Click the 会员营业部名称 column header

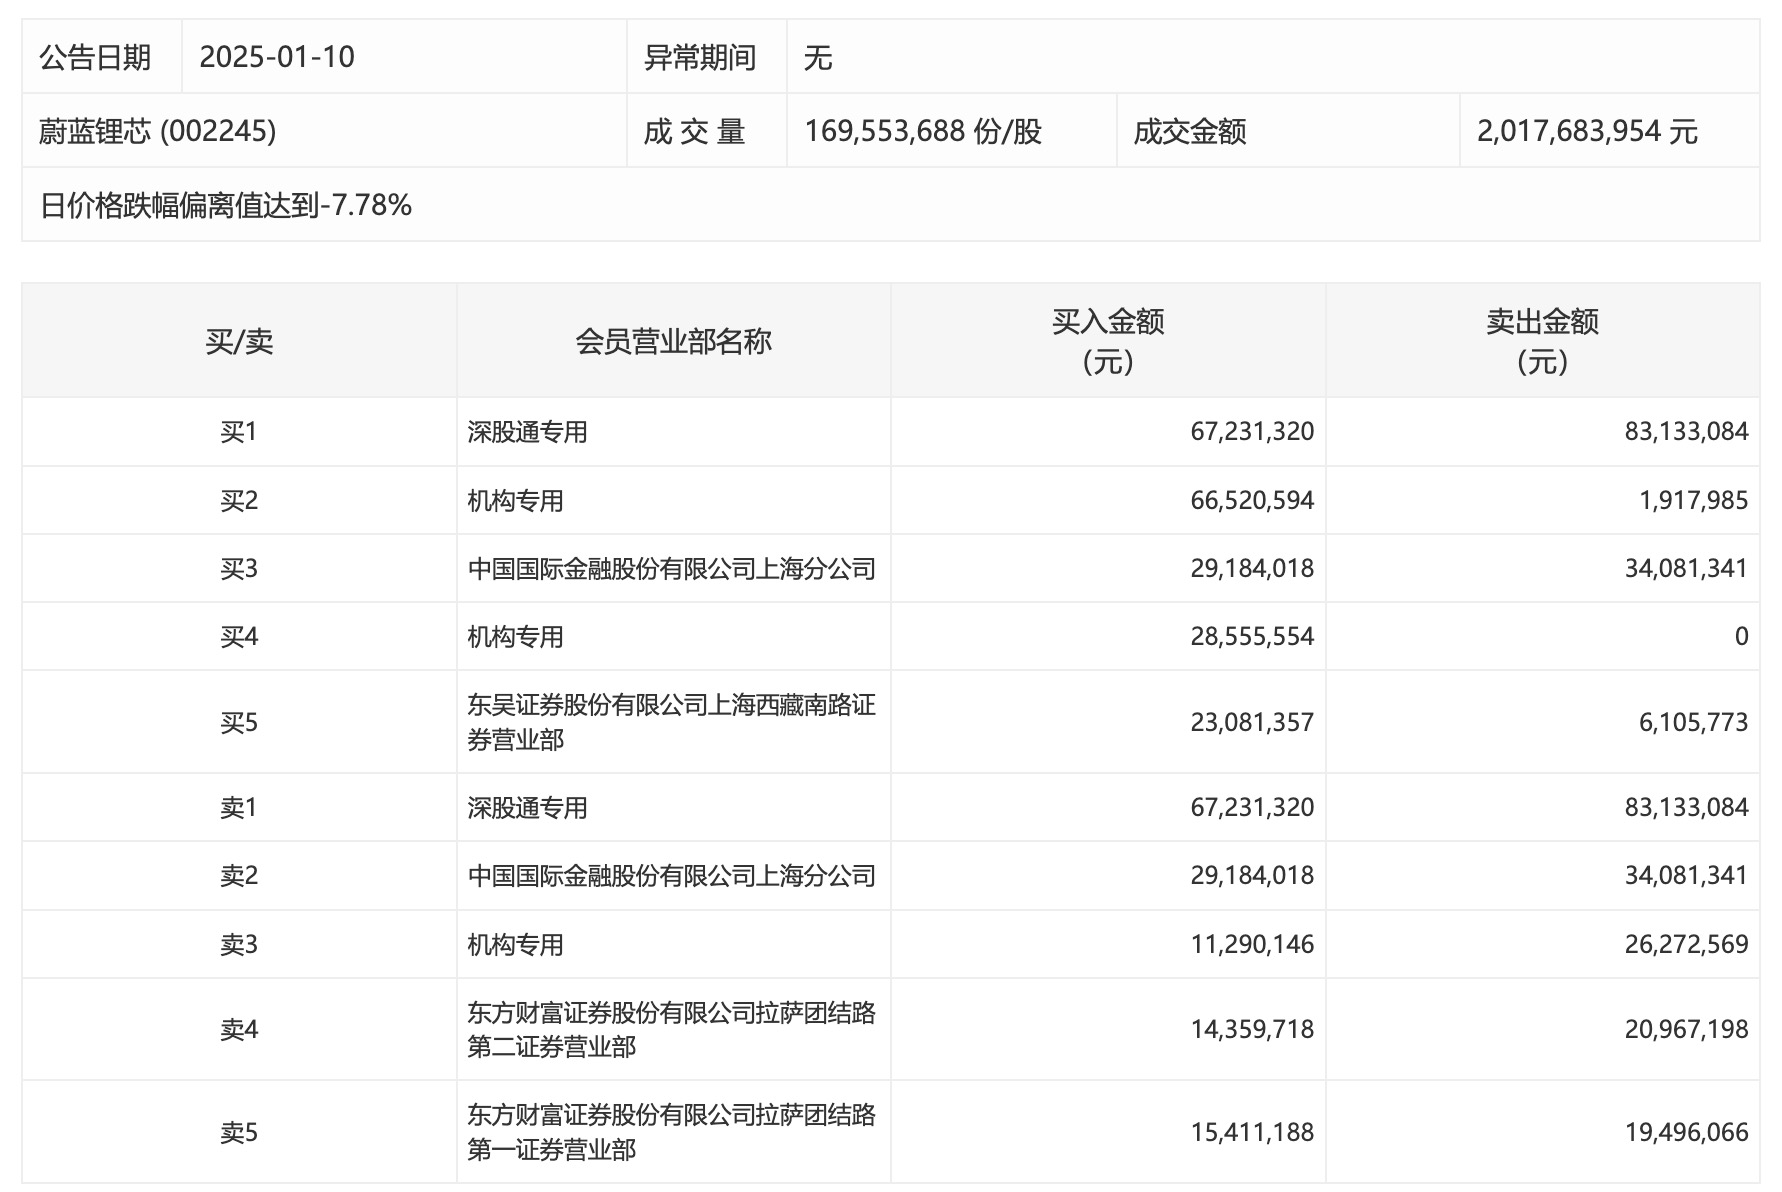[673, 341]
